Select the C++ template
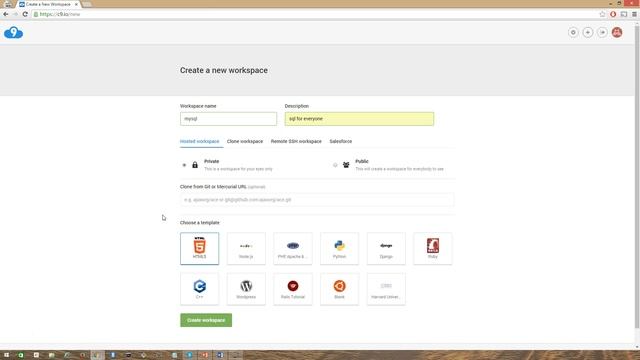The width and height of the screenshot is (640, 360). click(200, 289)
